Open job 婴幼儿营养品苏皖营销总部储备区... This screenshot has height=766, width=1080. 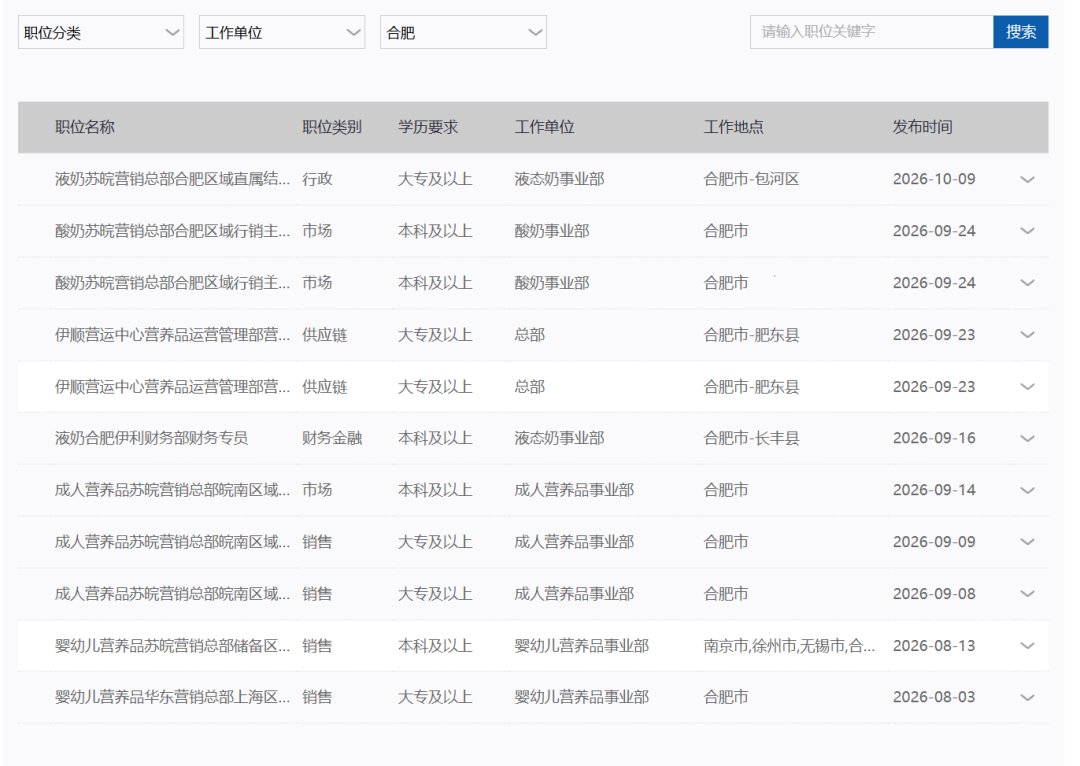point(172,646)
